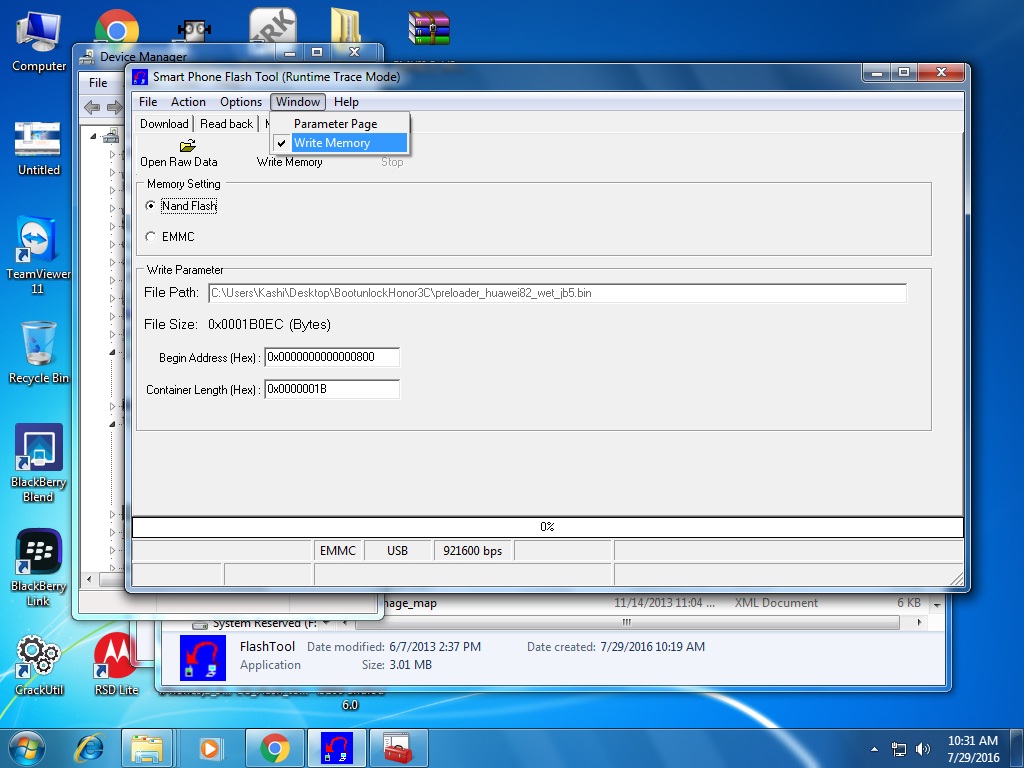Click the FlashTool application icon in Explorer
Screen dimensions: 1024x768
point(202,658)
